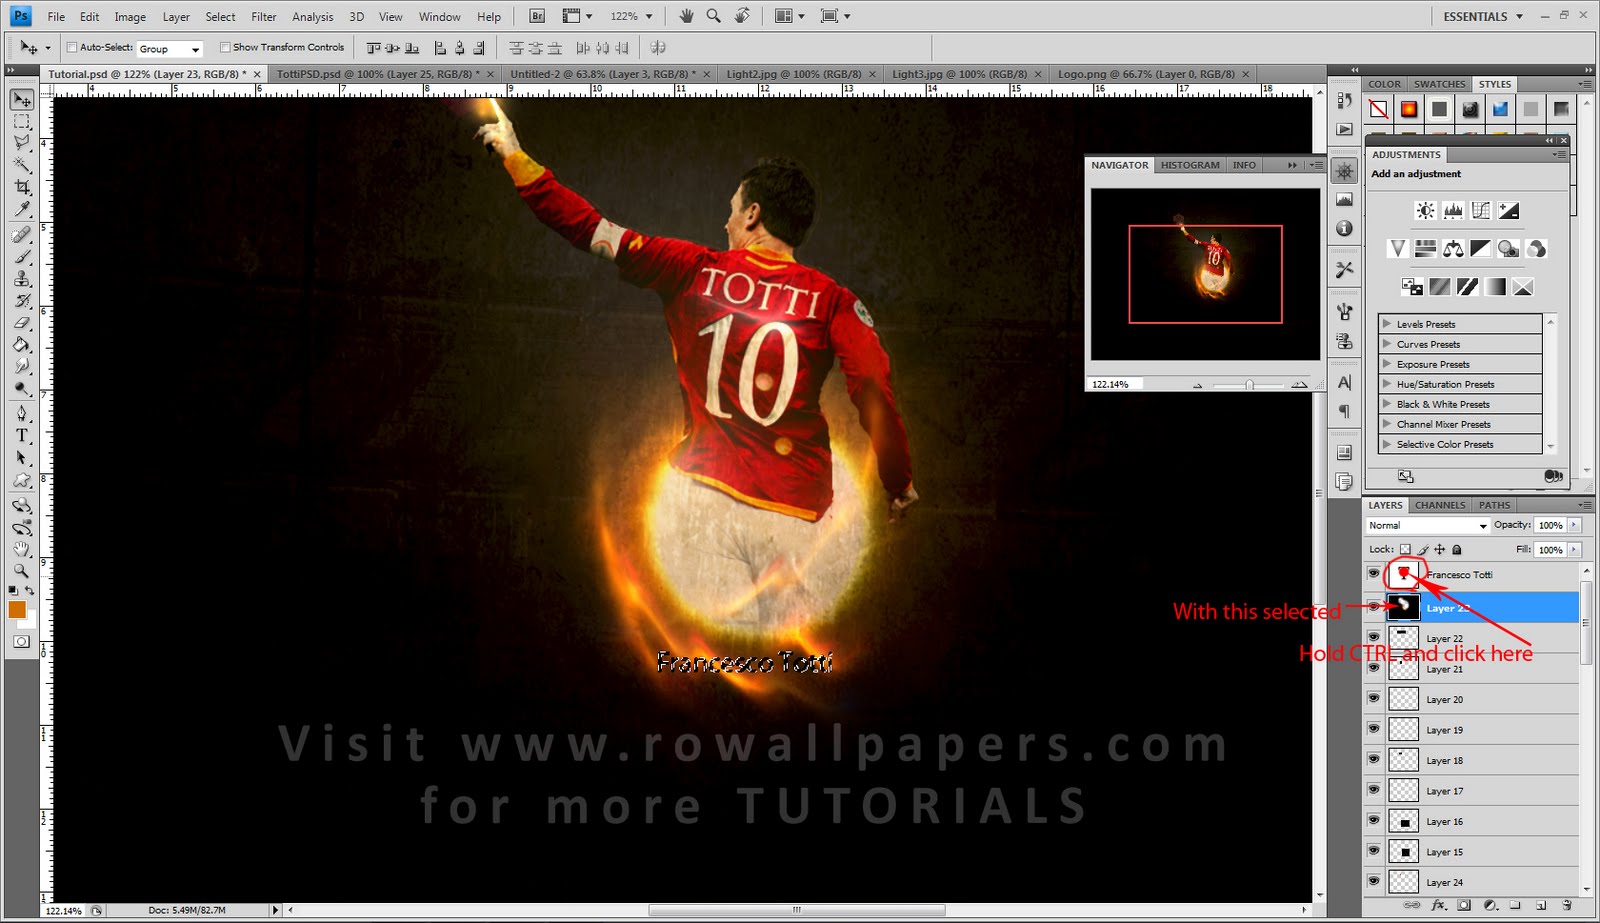The width and height of the screenshot is (1600, 923).
Task: Toggle visibility of Layer 17
Action: (1373, 790)
